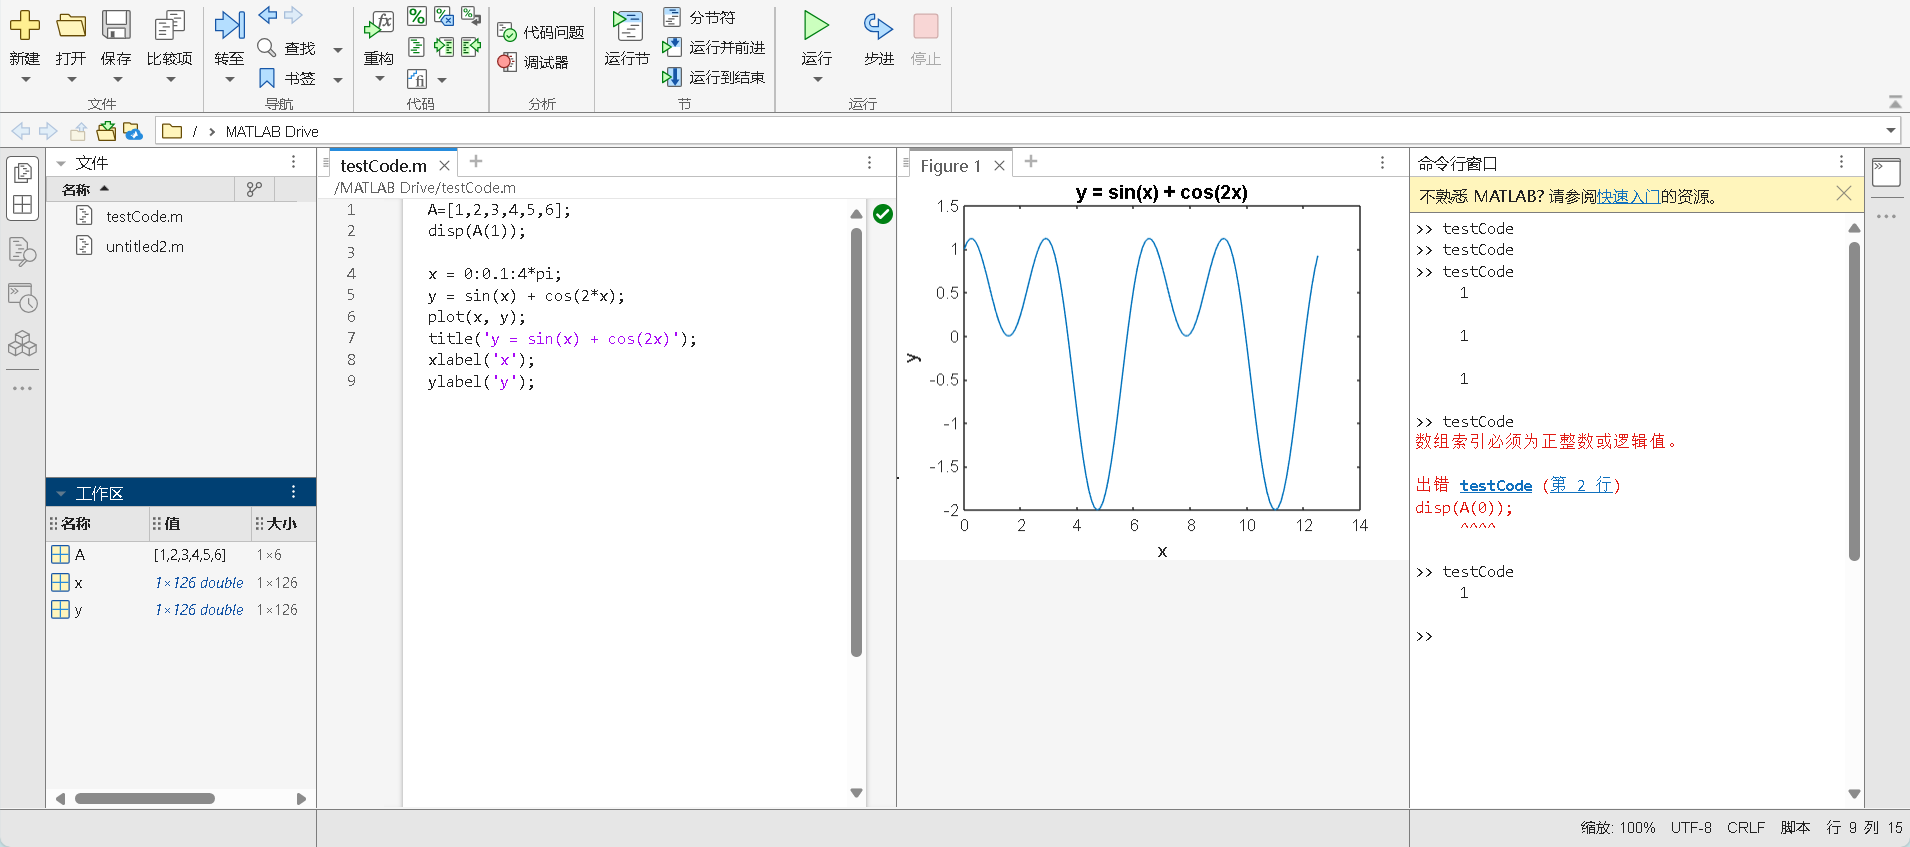Screen dimensions: 1910x847
Task: Open the 文件 panel three-dot menu
Action: [x=293, y=162]
